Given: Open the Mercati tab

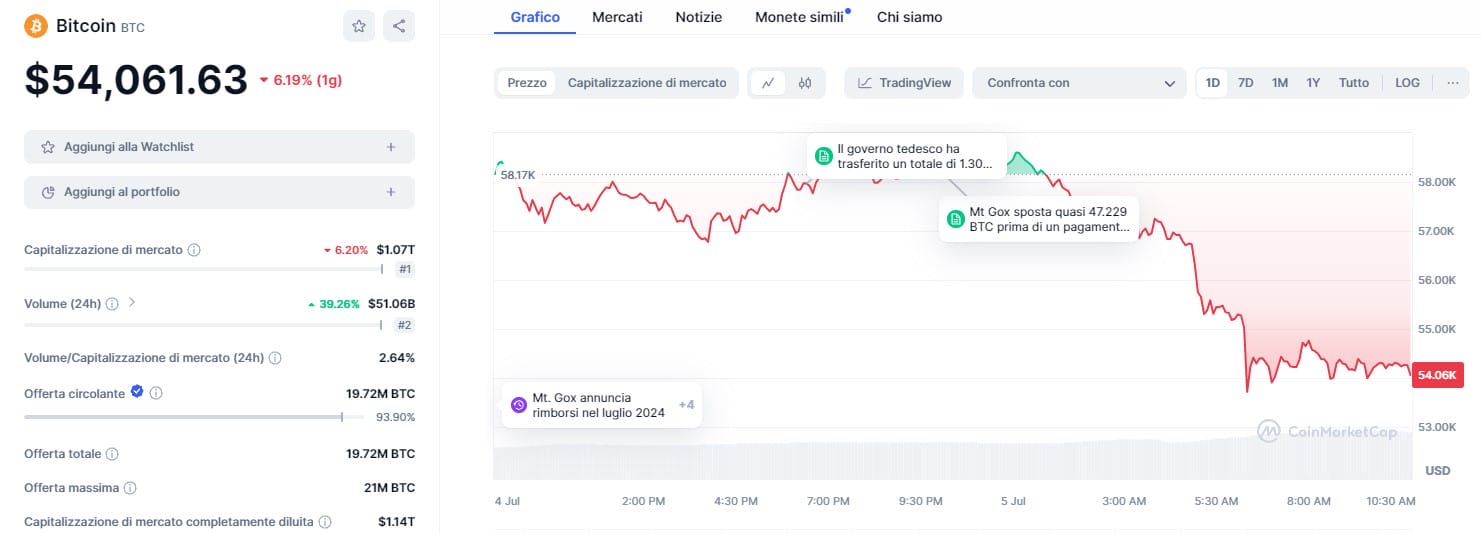Looking at the screenshot, I should 617,17.
